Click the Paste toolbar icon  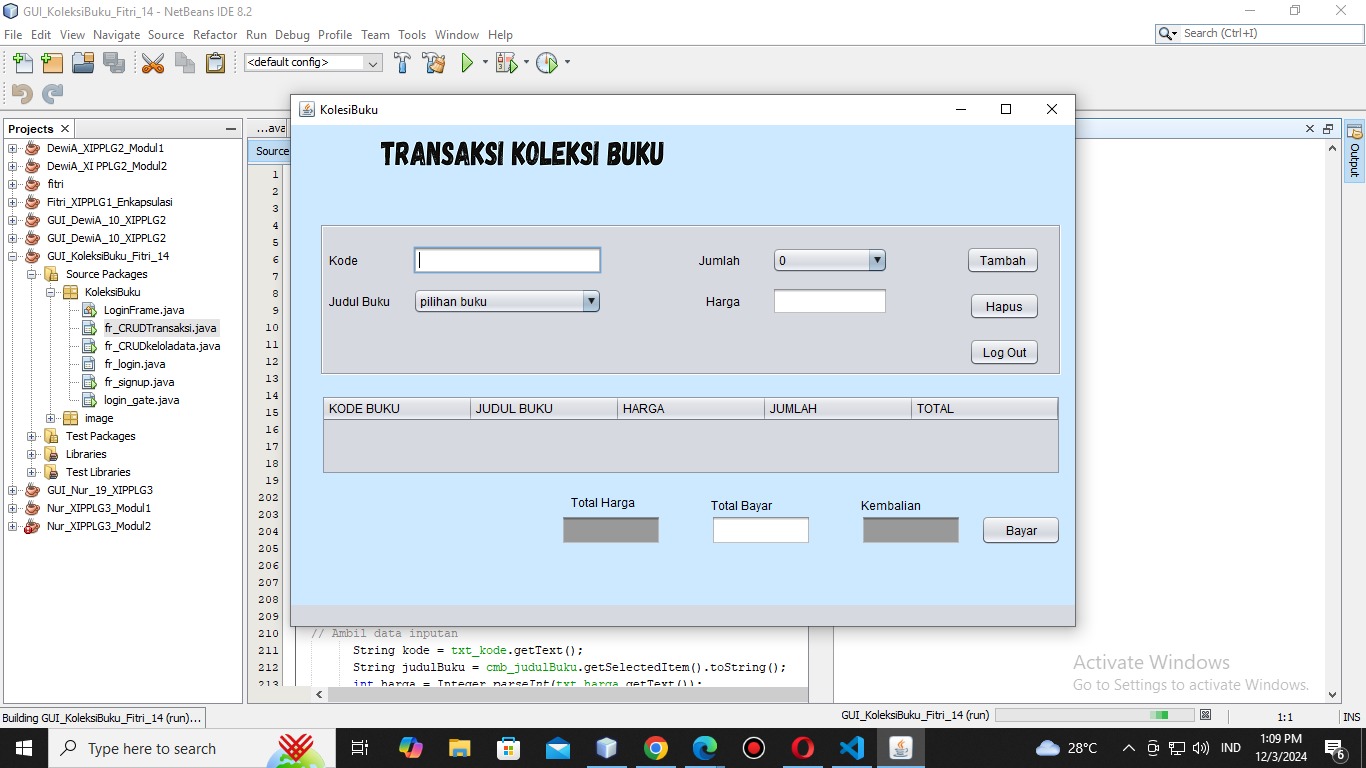(216, 62)
